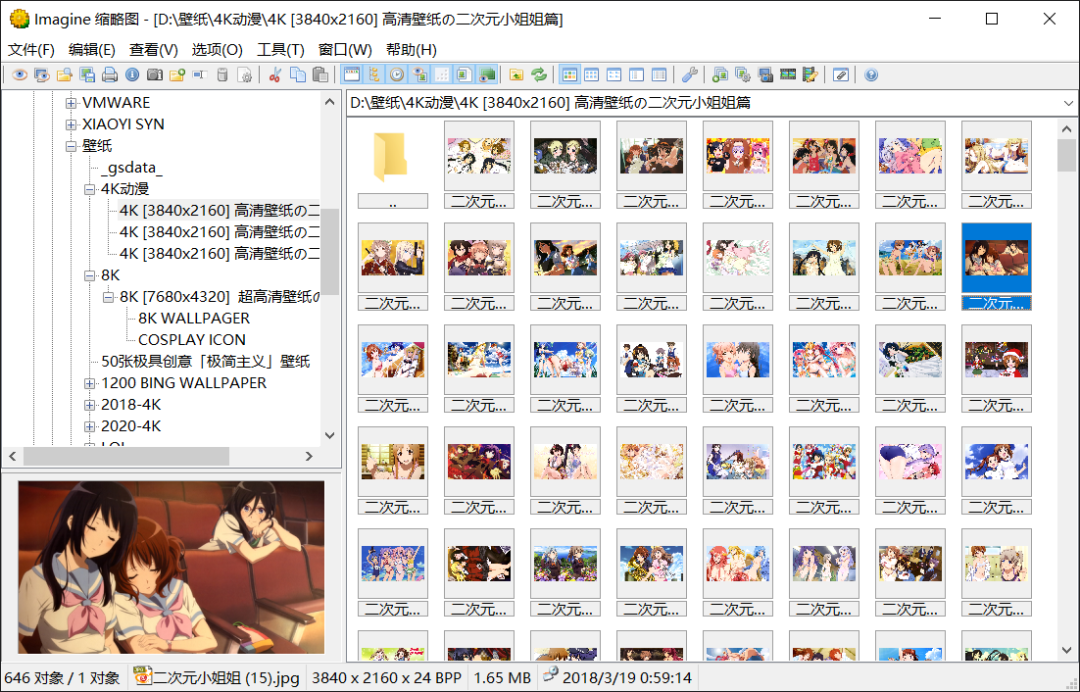Switch to small icons grid view mode
The height and width of the screenshot is (692, 1080).
click(592, 75)
